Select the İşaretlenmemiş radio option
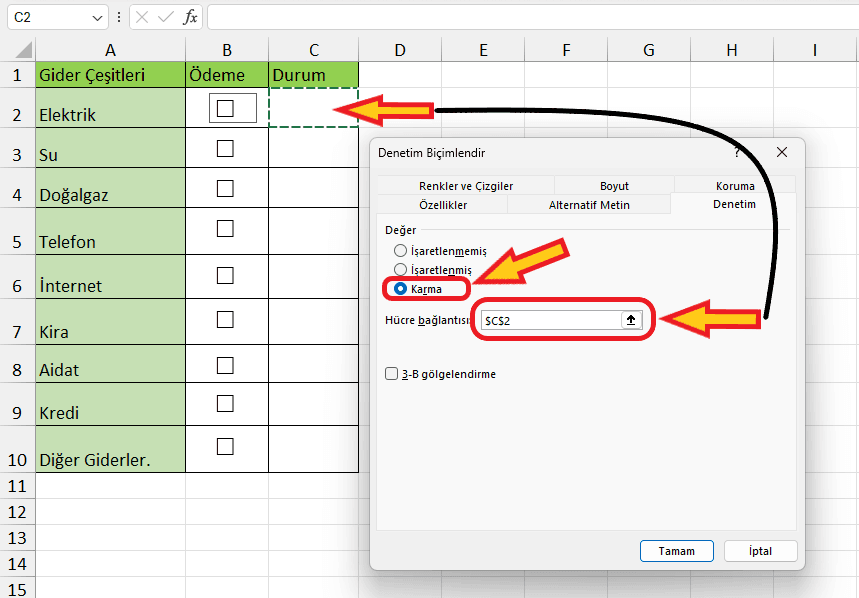 401,251
